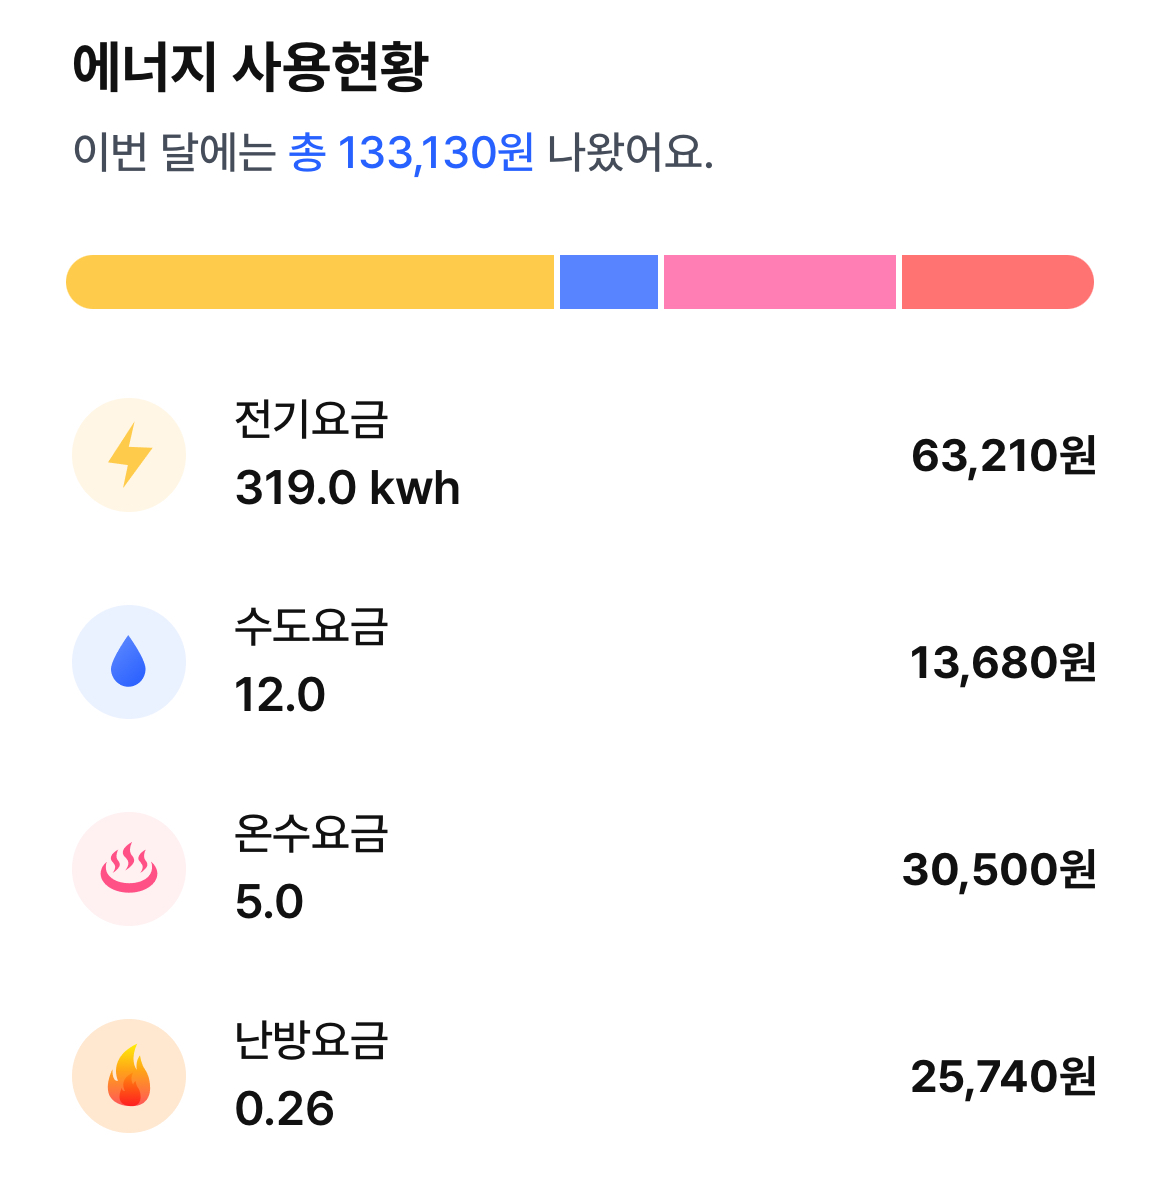Click the pink hot water steam icon

click(x=129, y=869)
